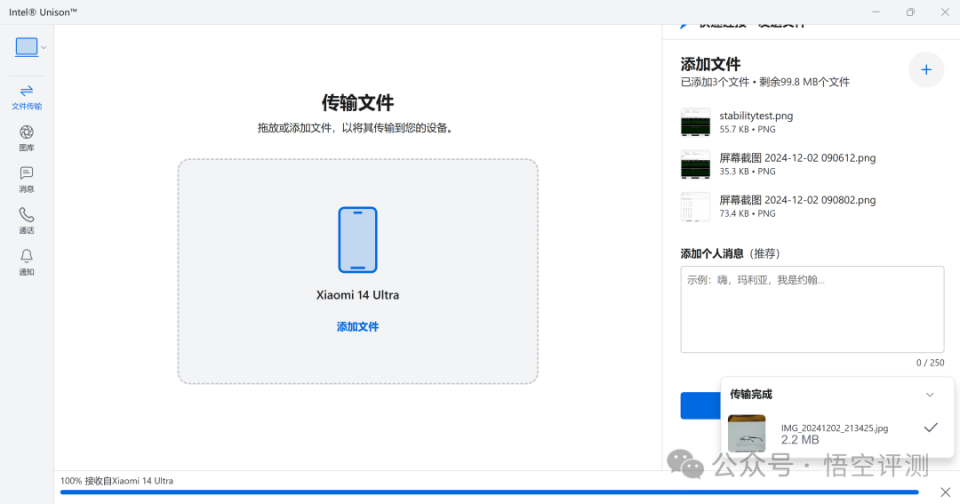Click the 55.7 KB • PNG size label
The height and width of the screenshot is (504, 960).
(x=747, y=129)
